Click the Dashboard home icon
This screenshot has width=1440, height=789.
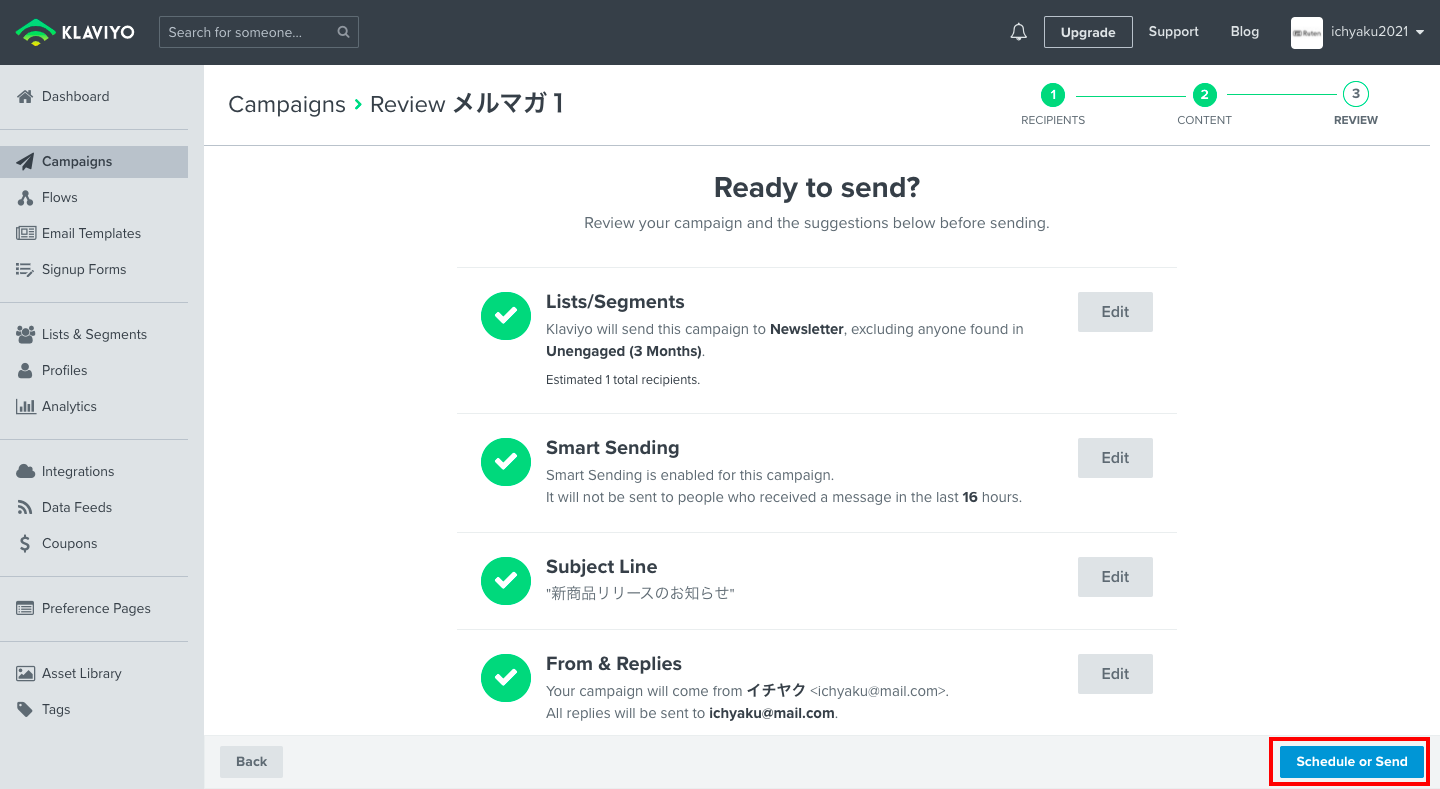[x=26, y=96]
